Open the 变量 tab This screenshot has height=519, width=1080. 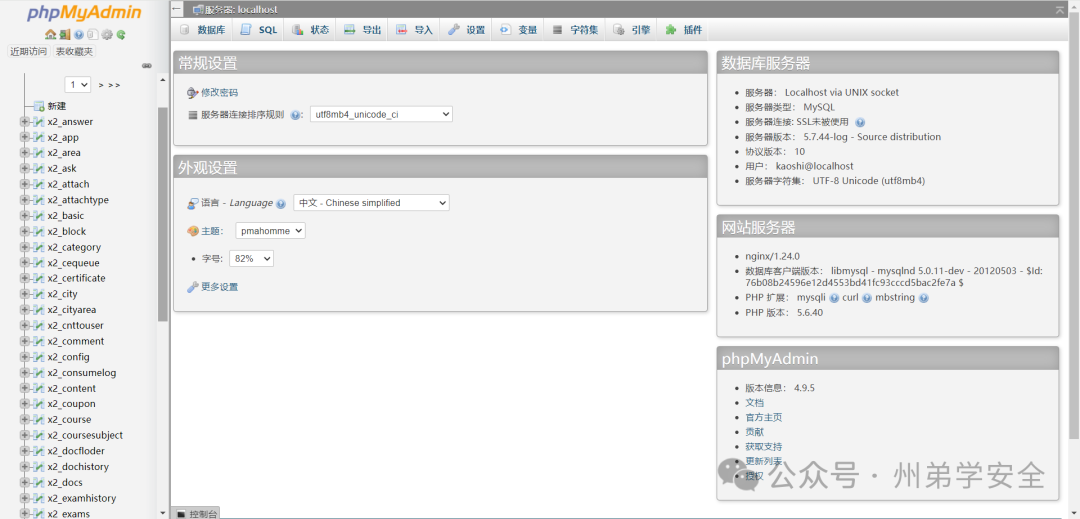click(x=519, y=30)
